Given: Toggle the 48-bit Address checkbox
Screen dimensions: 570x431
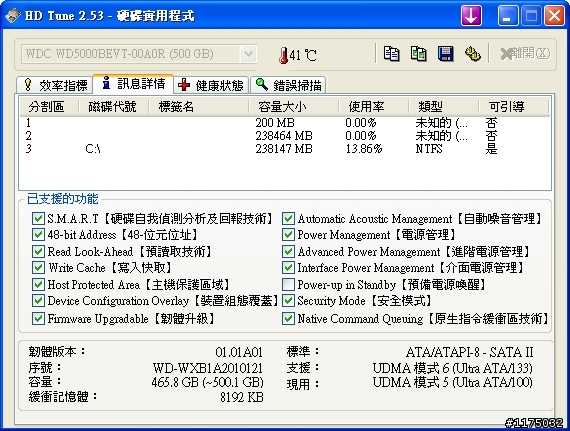Looking at the screenshot, I should 38,235.
